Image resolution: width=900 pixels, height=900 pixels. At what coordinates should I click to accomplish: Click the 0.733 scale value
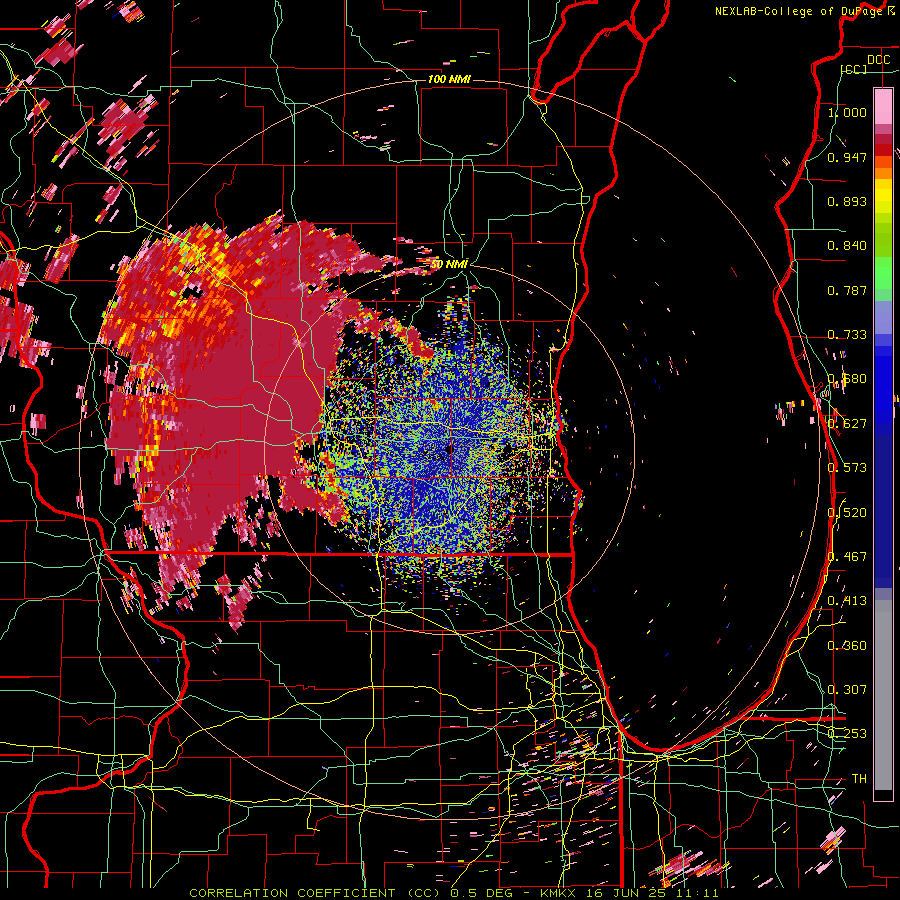[847, 335]
